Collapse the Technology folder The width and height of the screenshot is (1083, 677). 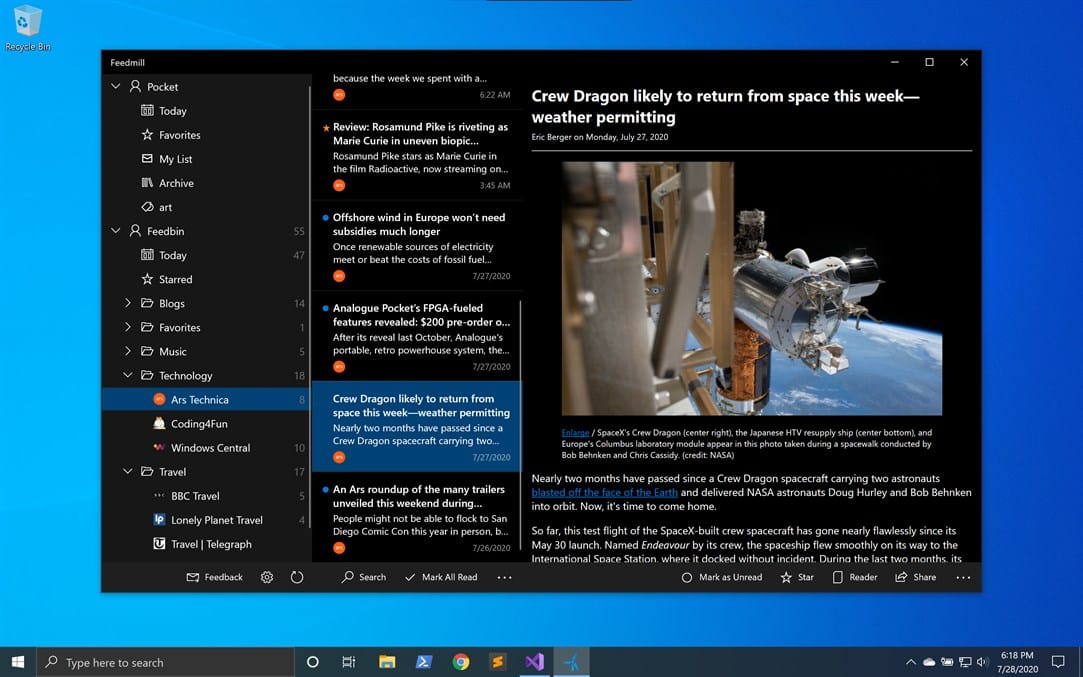128,376
